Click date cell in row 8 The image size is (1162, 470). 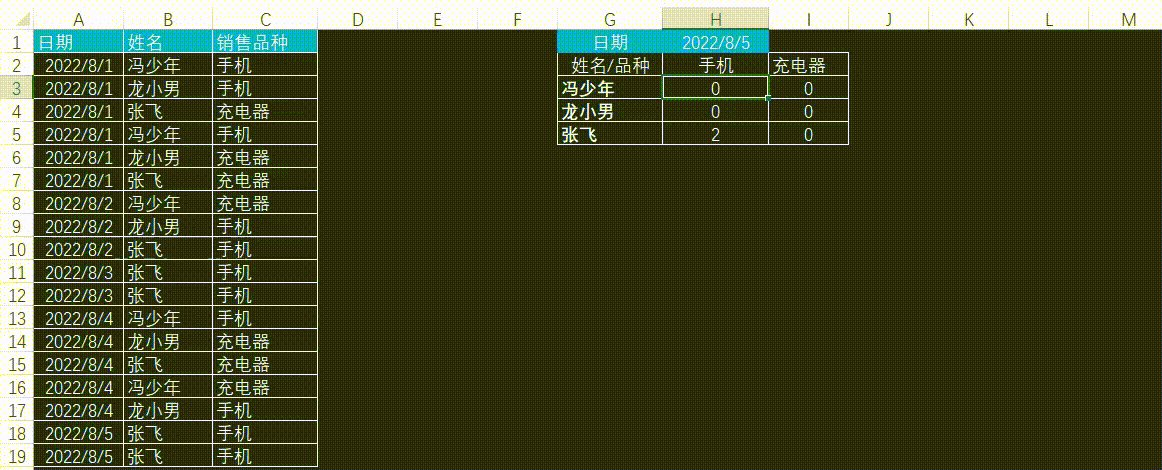click(x=79, y=203)
